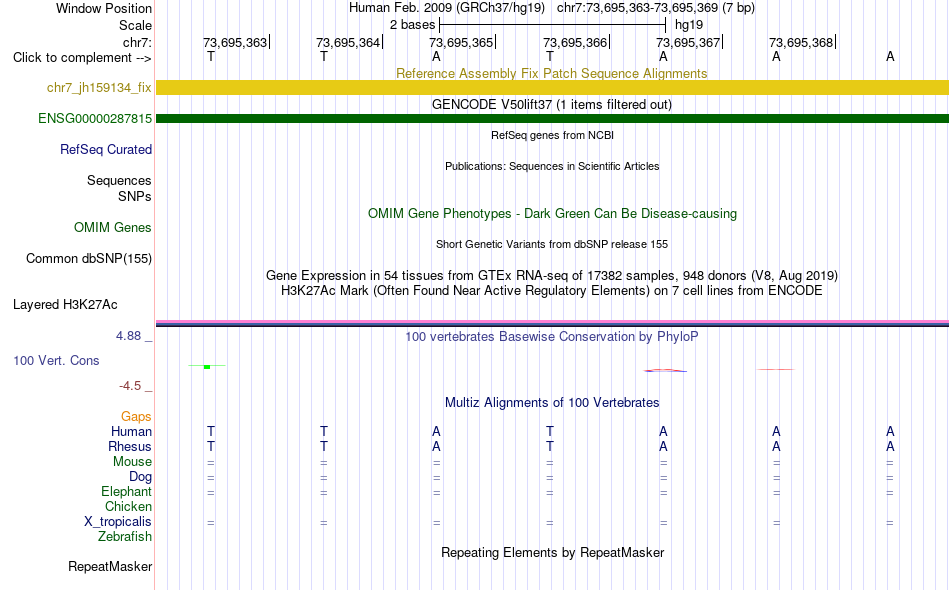Click the Zebrafish species row label
Image resolution: width=950 pixels, height=590 pixels.
[x=125, y=537]
